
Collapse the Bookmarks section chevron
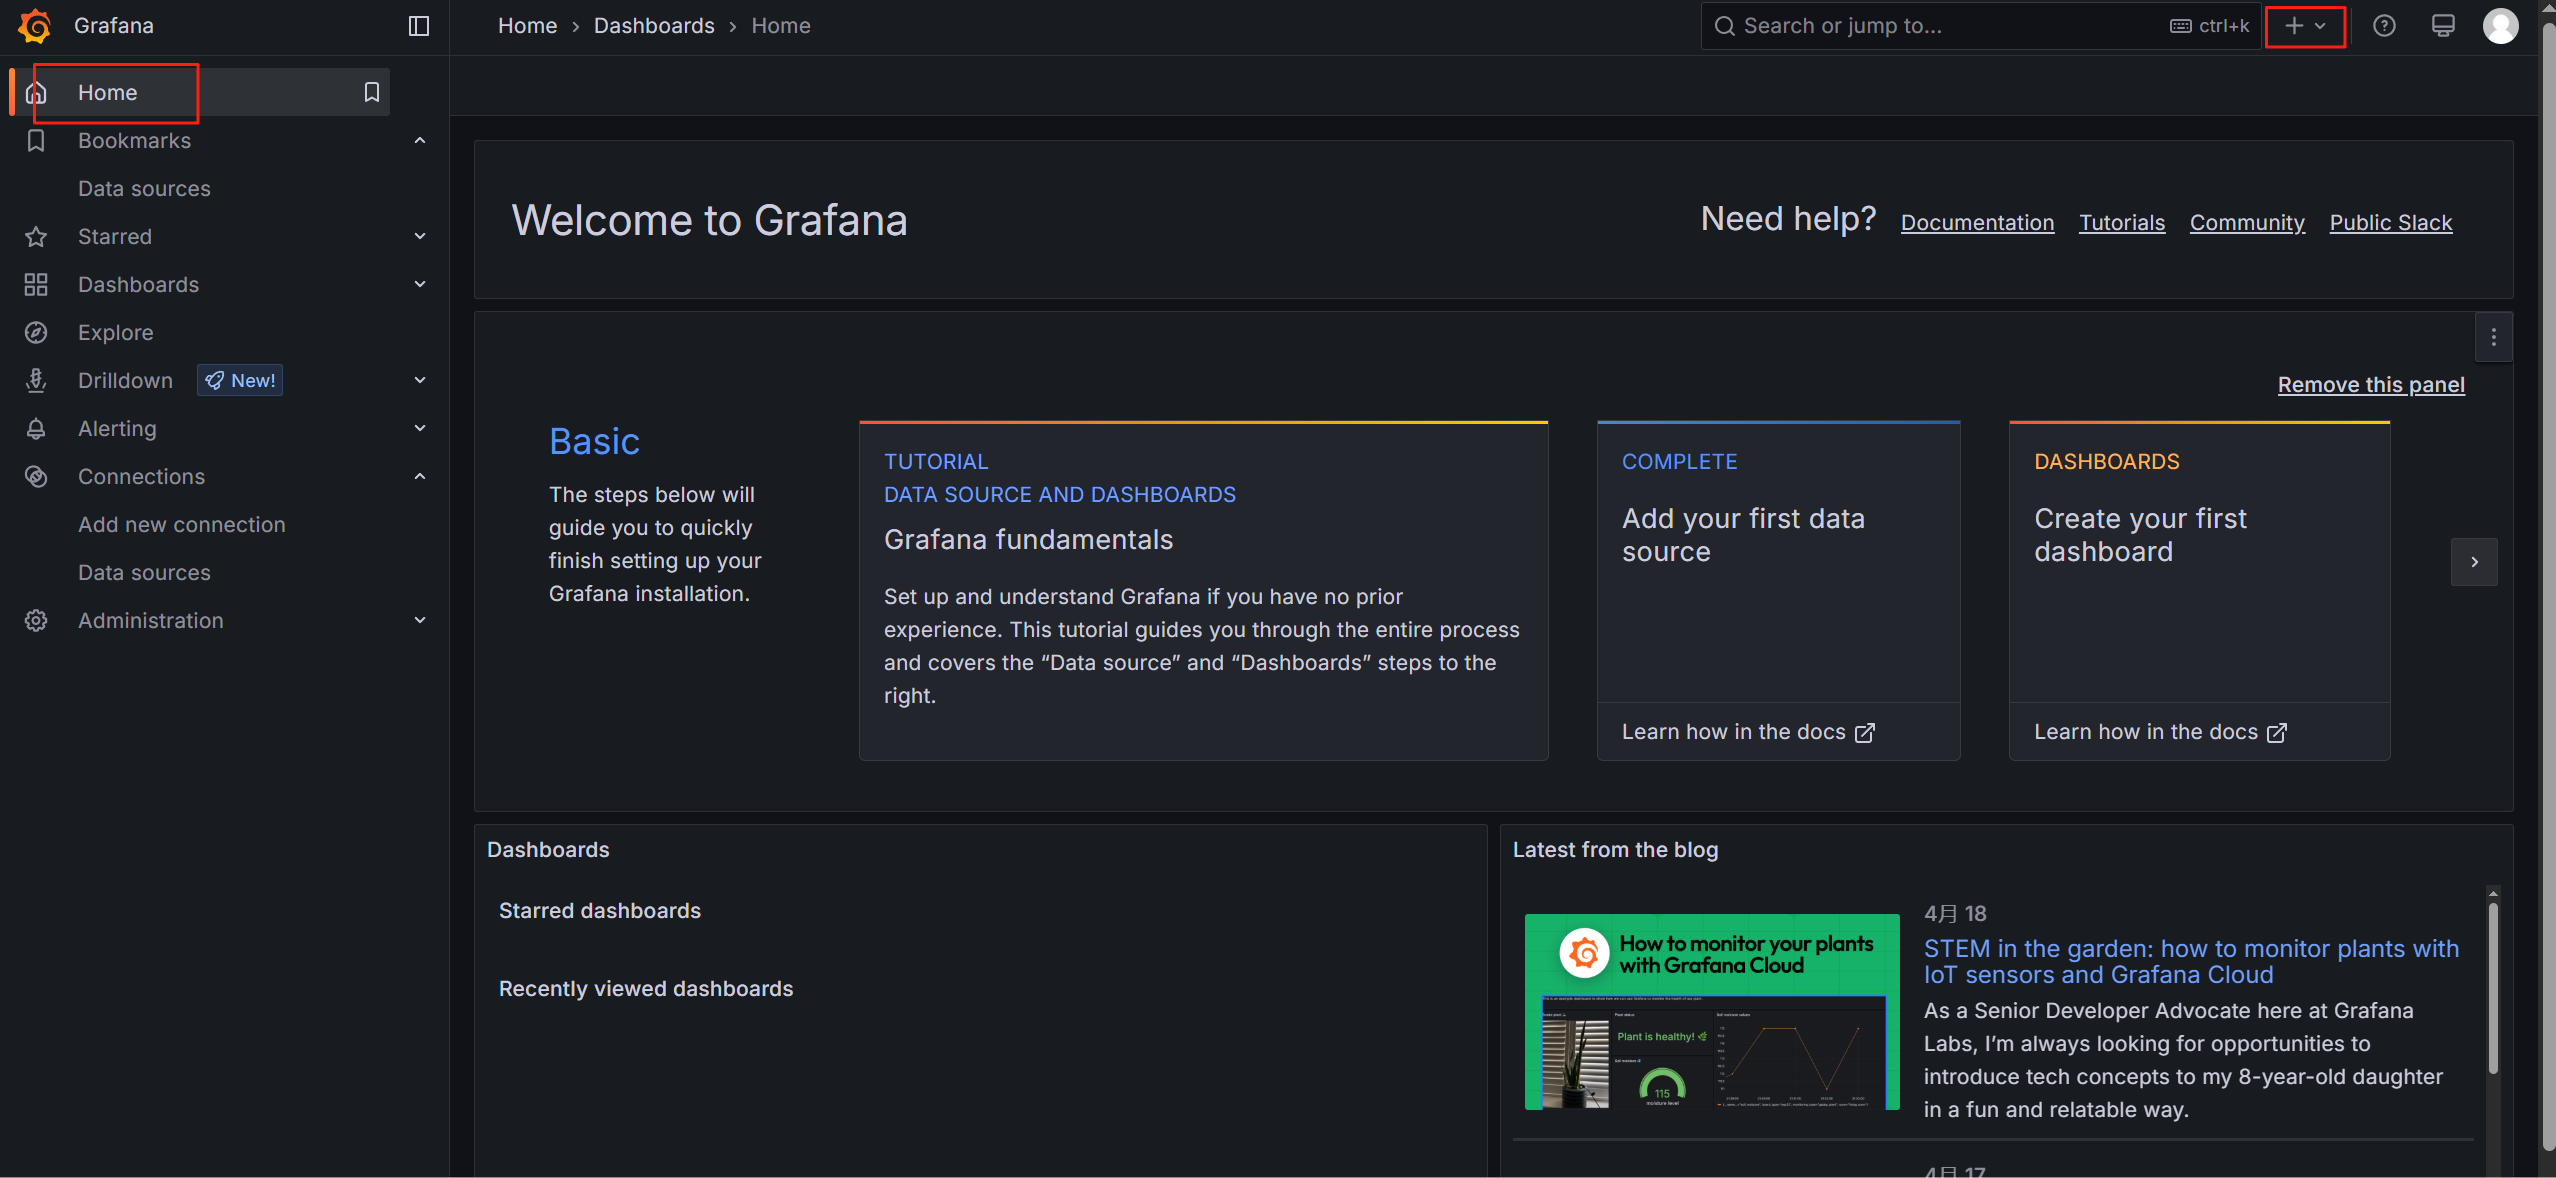(x=420, y=141)
